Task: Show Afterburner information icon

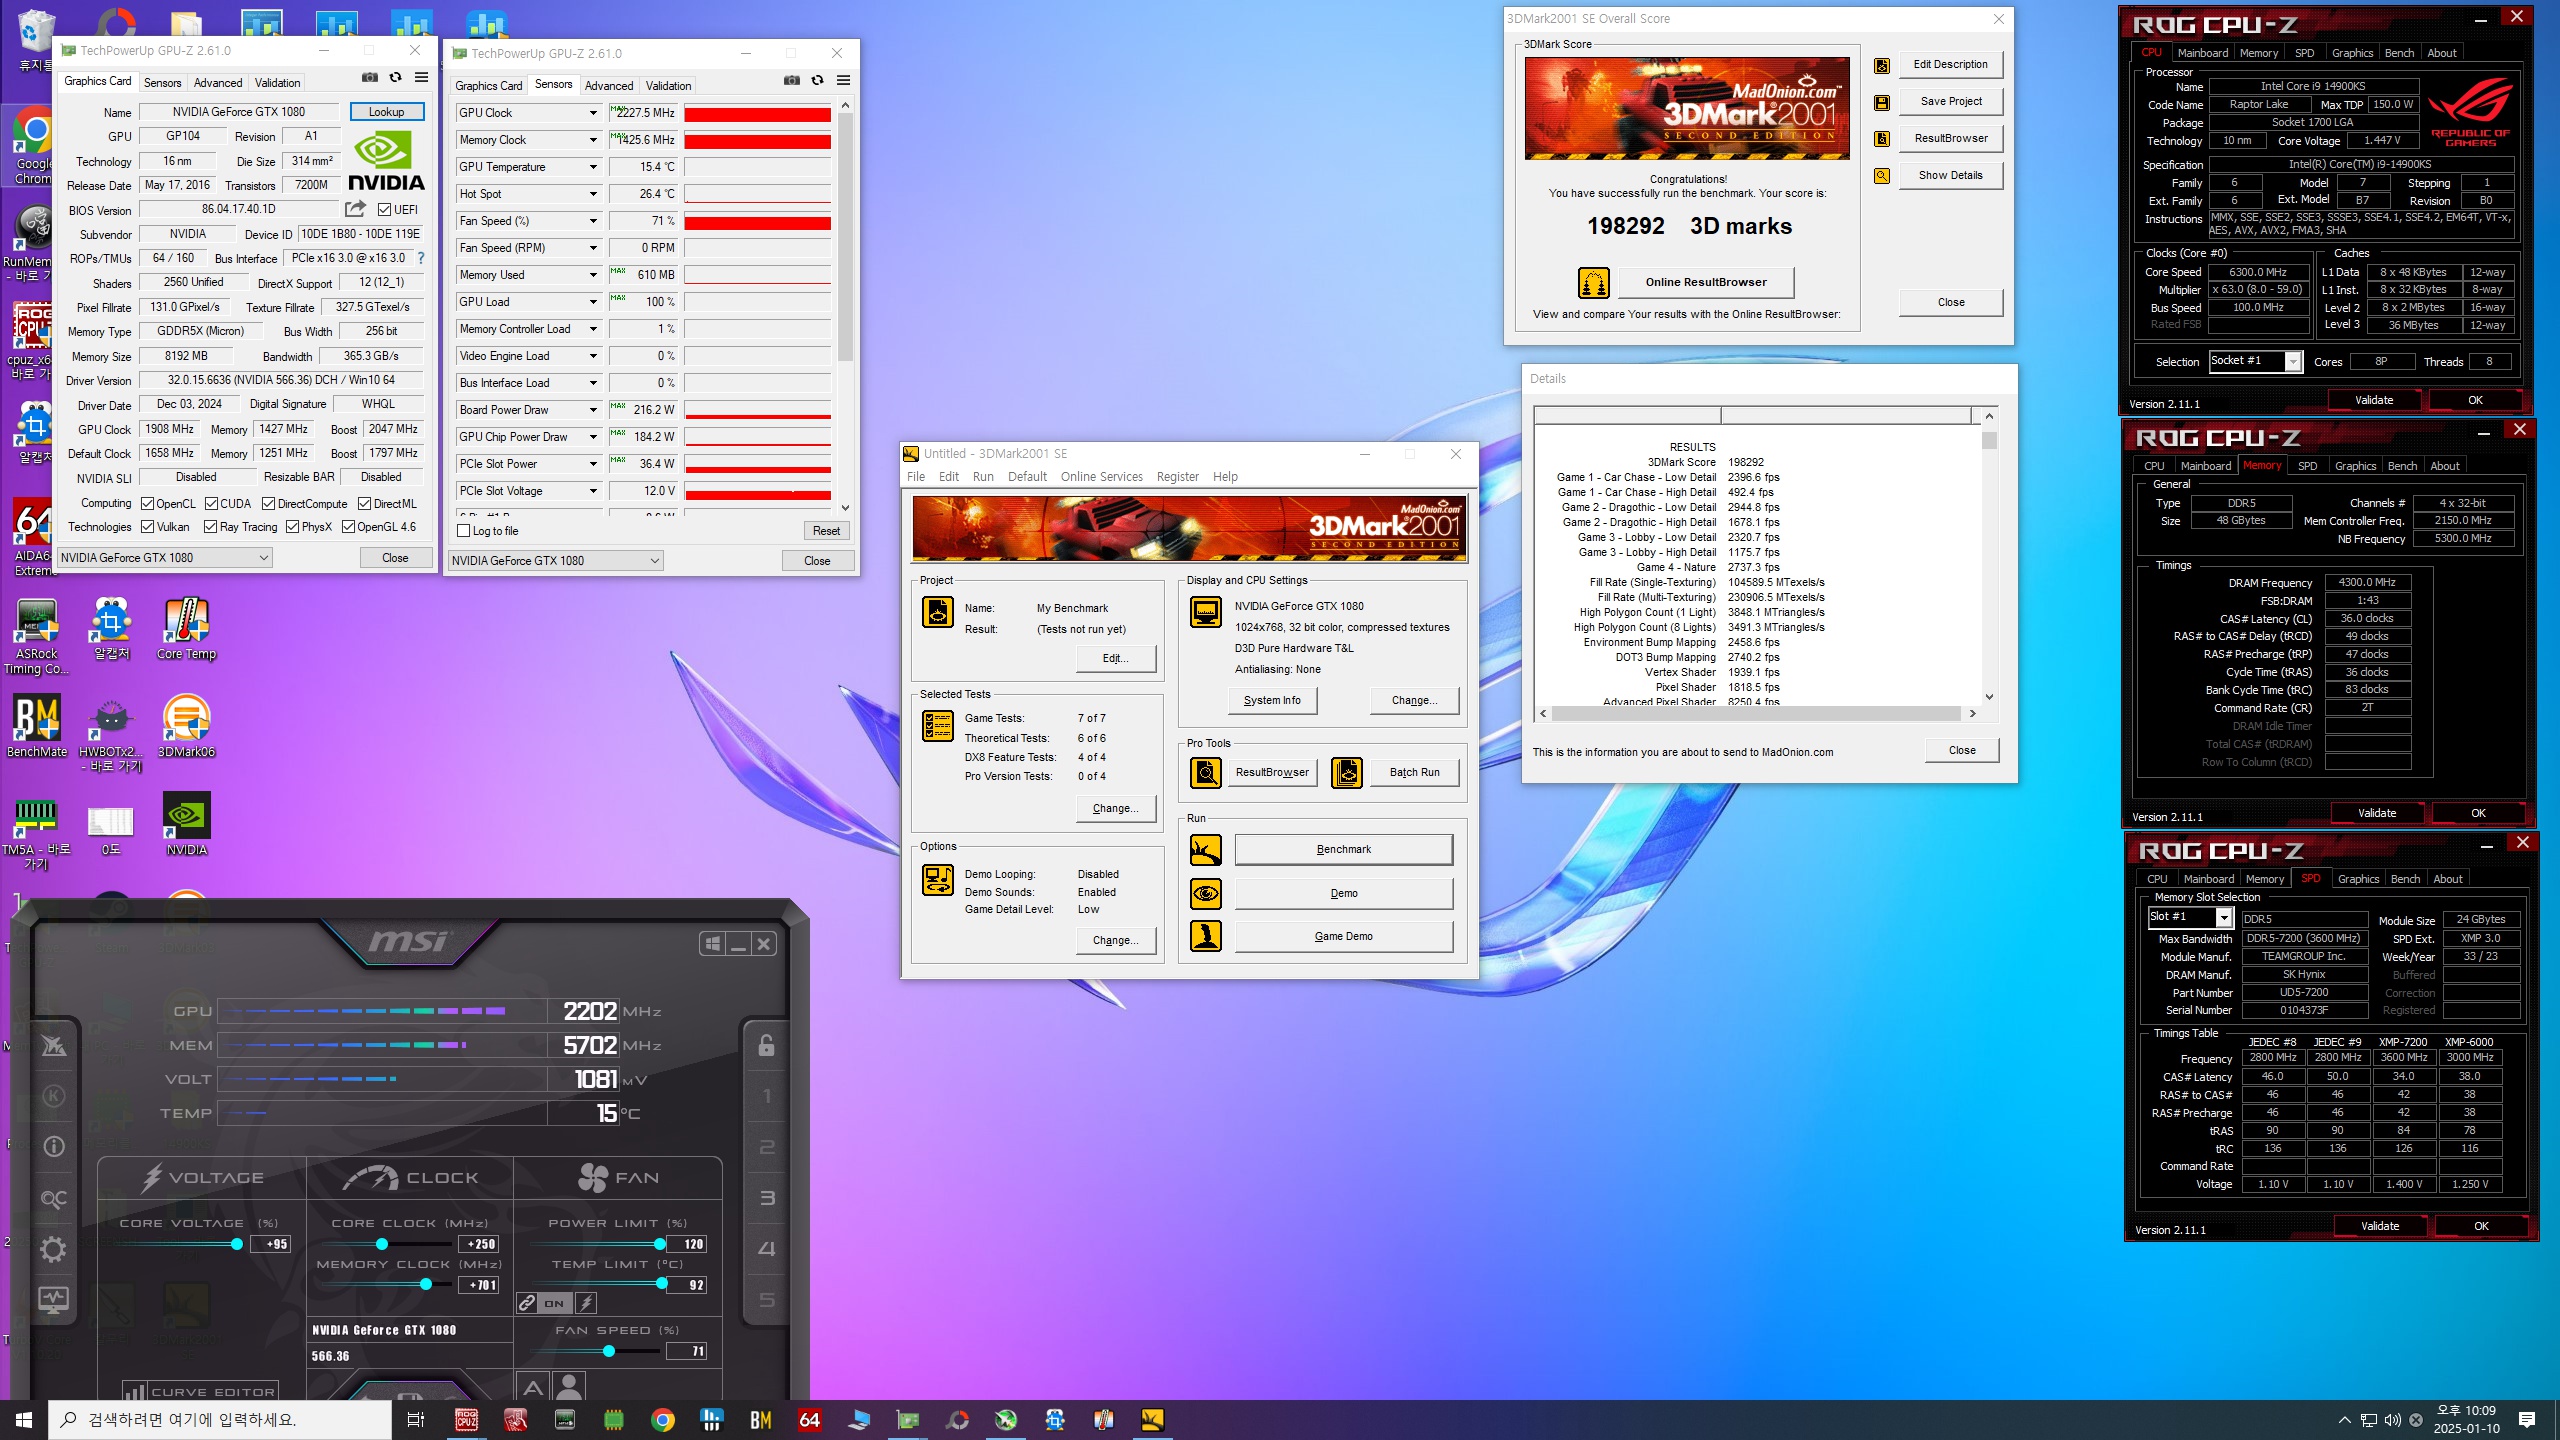Action: (53, 1147)
